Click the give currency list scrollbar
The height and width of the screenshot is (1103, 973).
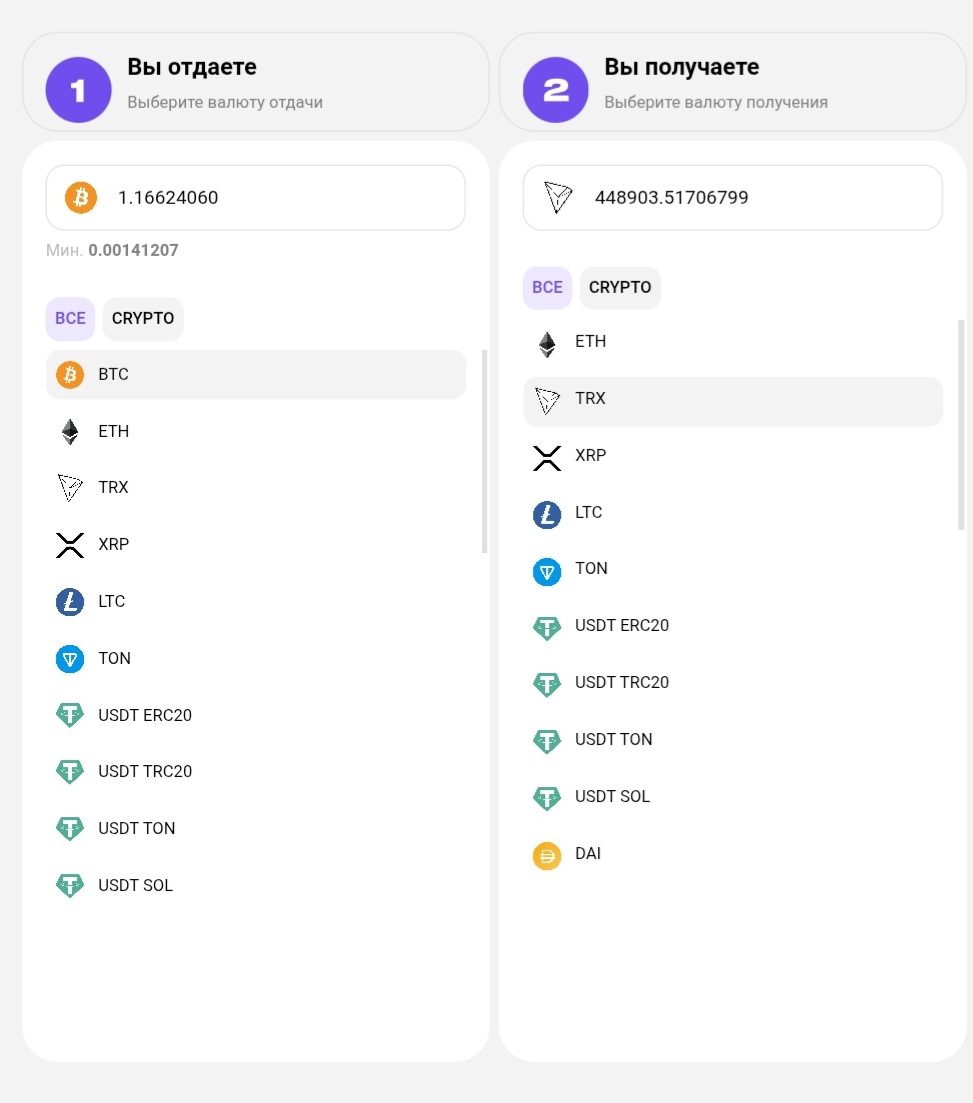(x=485, y=451)
